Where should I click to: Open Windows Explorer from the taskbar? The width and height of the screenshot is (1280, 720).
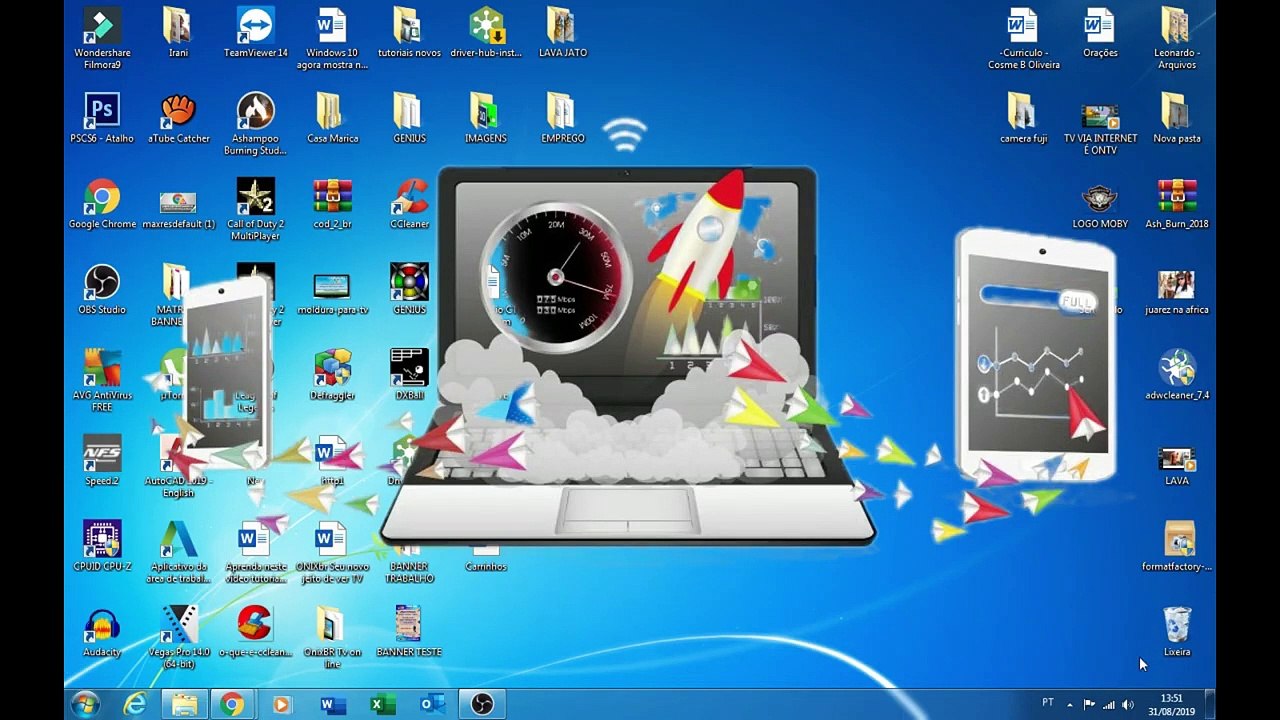[184, 705]
